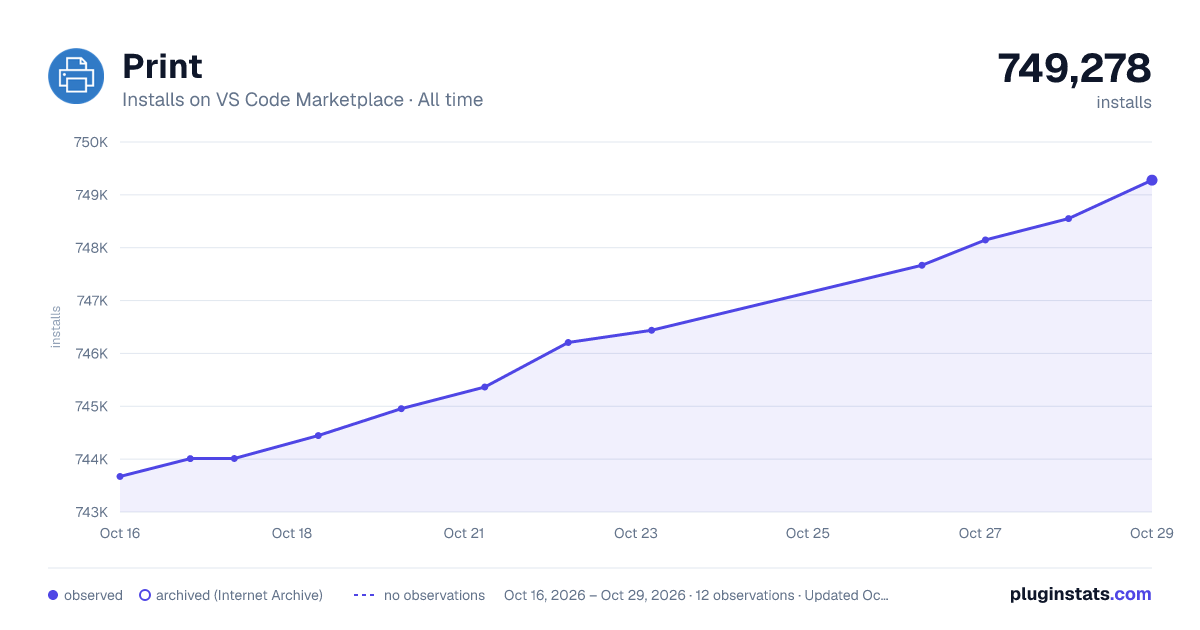Click the filled observed legend dot

[x=53, y=595]
